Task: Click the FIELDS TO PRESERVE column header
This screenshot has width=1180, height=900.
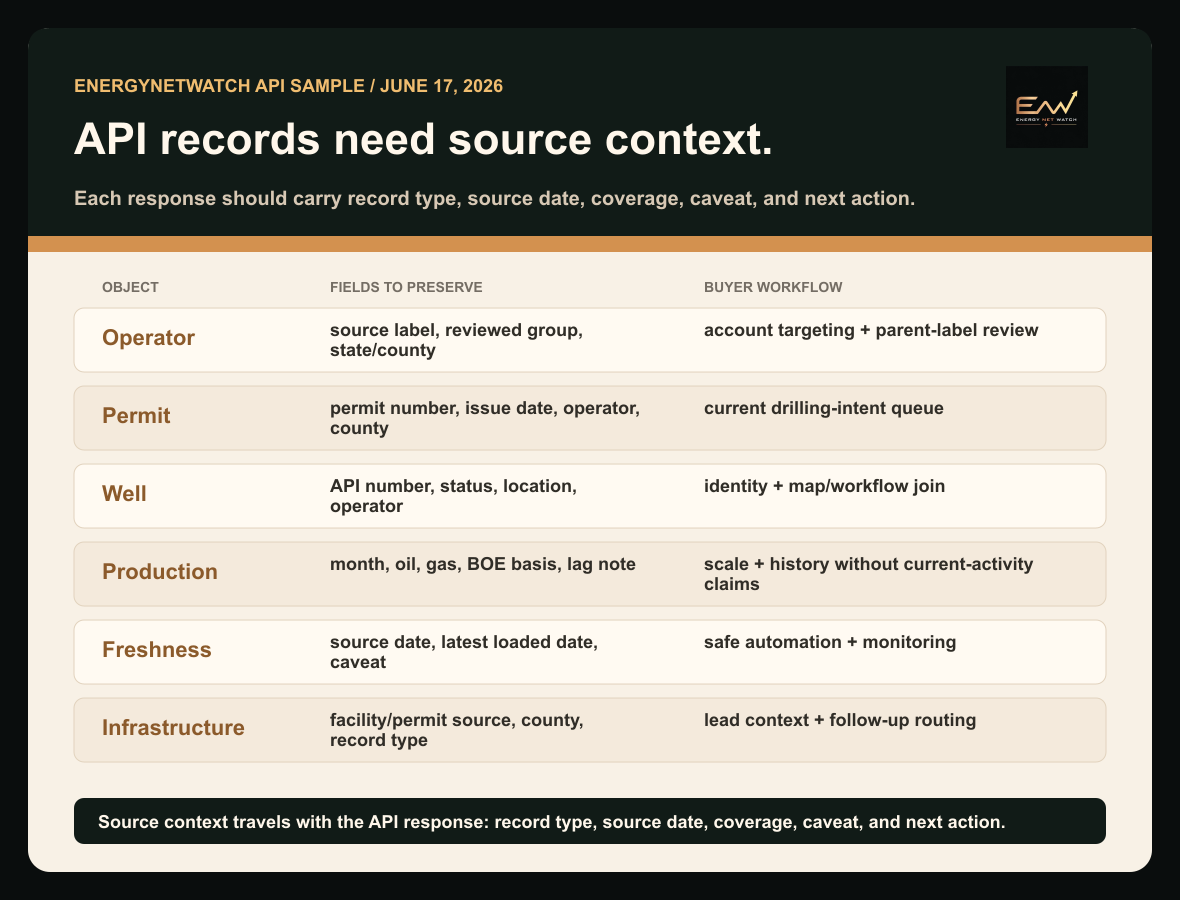Action: coord(406,287)
